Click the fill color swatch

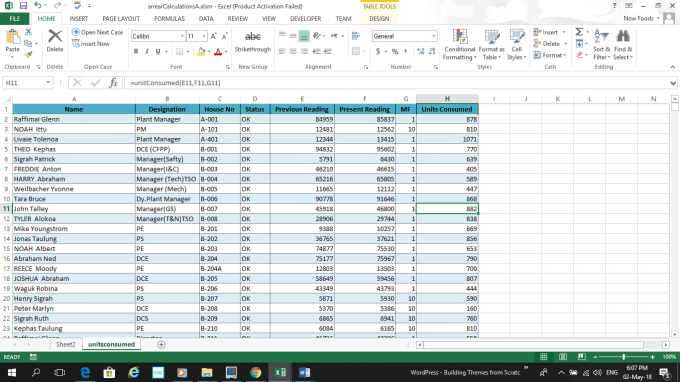point(201,52)
